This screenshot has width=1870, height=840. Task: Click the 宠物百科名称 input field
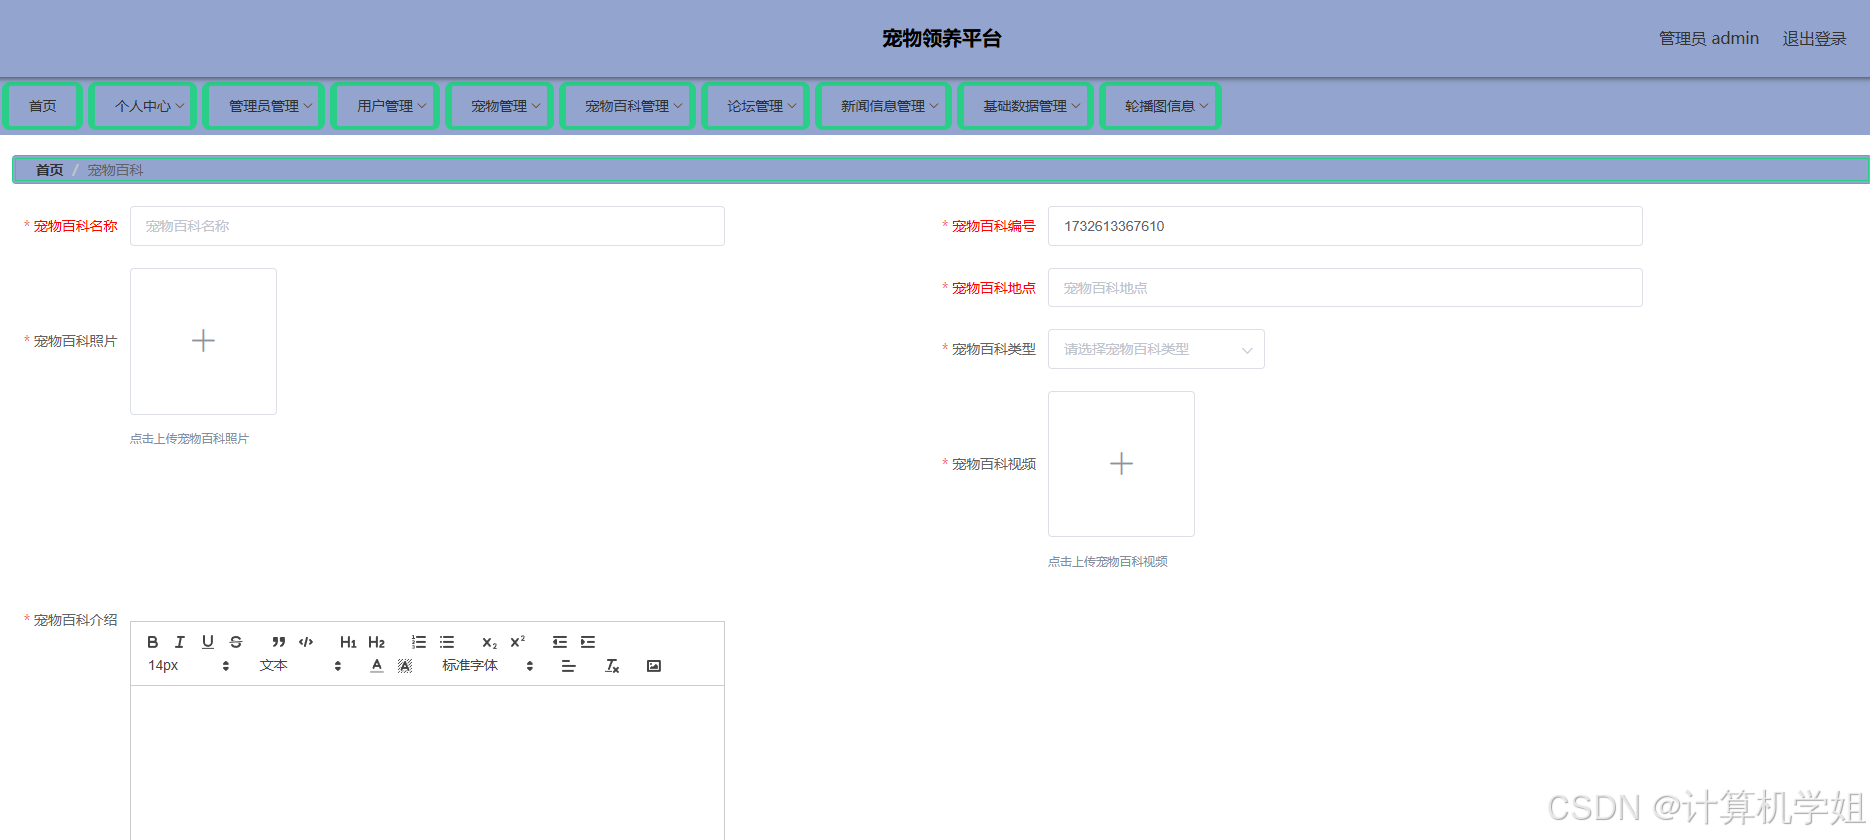pyautogui.click(x=427, y=226)
